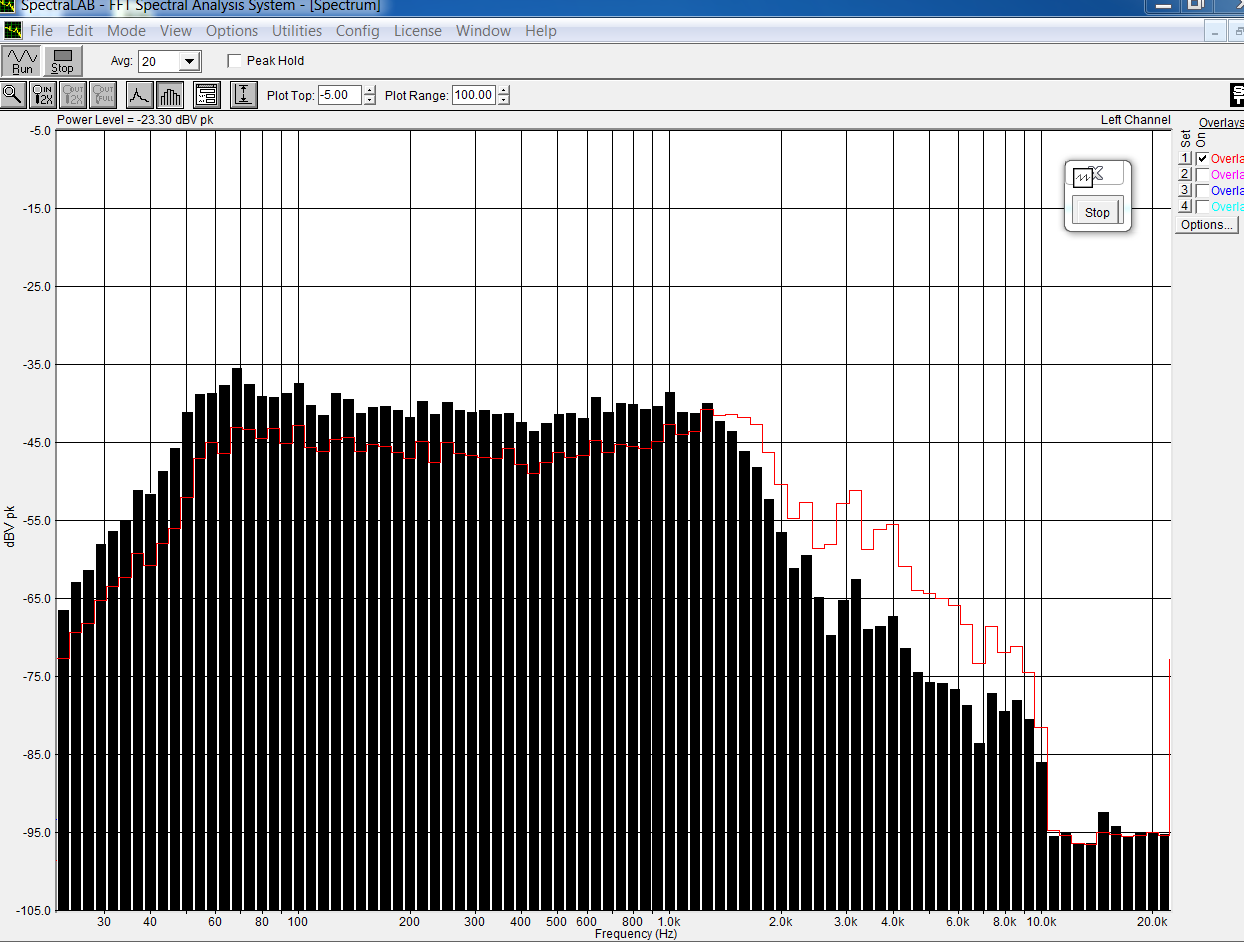
Task: Click Stop in the floating panel
Action: click(x=1097, y=212)
